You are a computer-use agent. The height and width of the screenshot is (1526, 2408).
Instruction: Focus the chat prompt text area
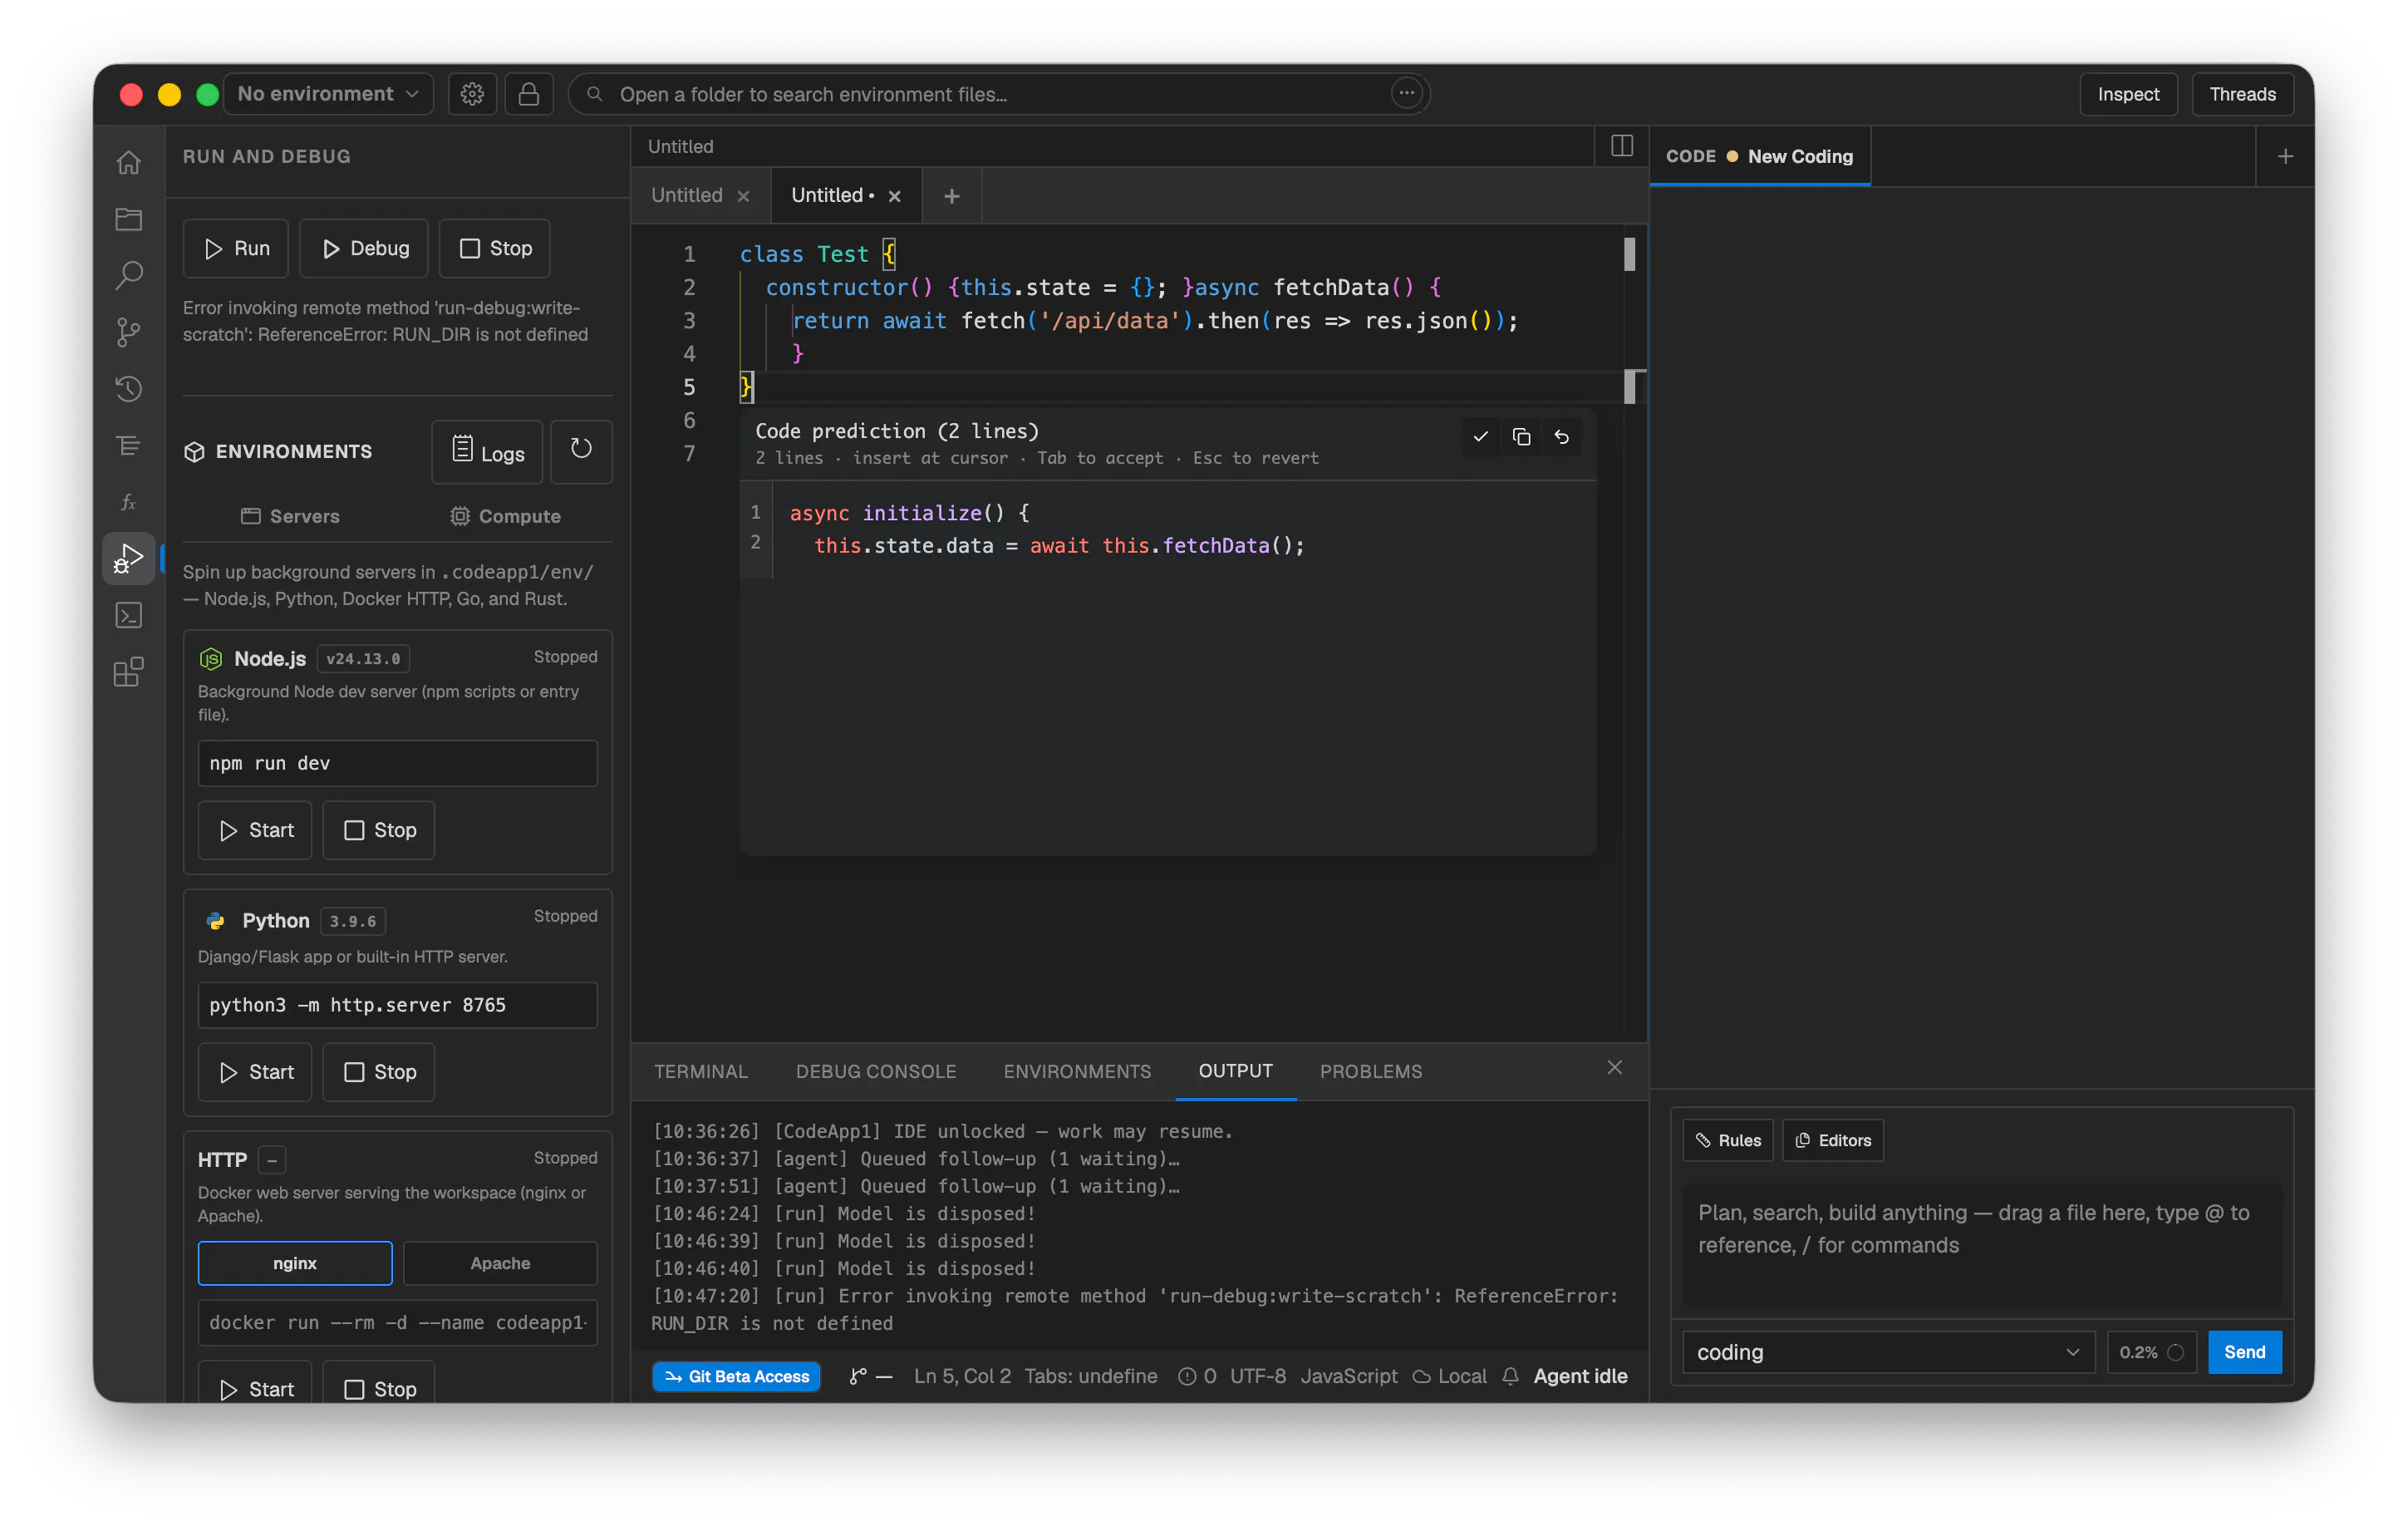(1981, 1245)
